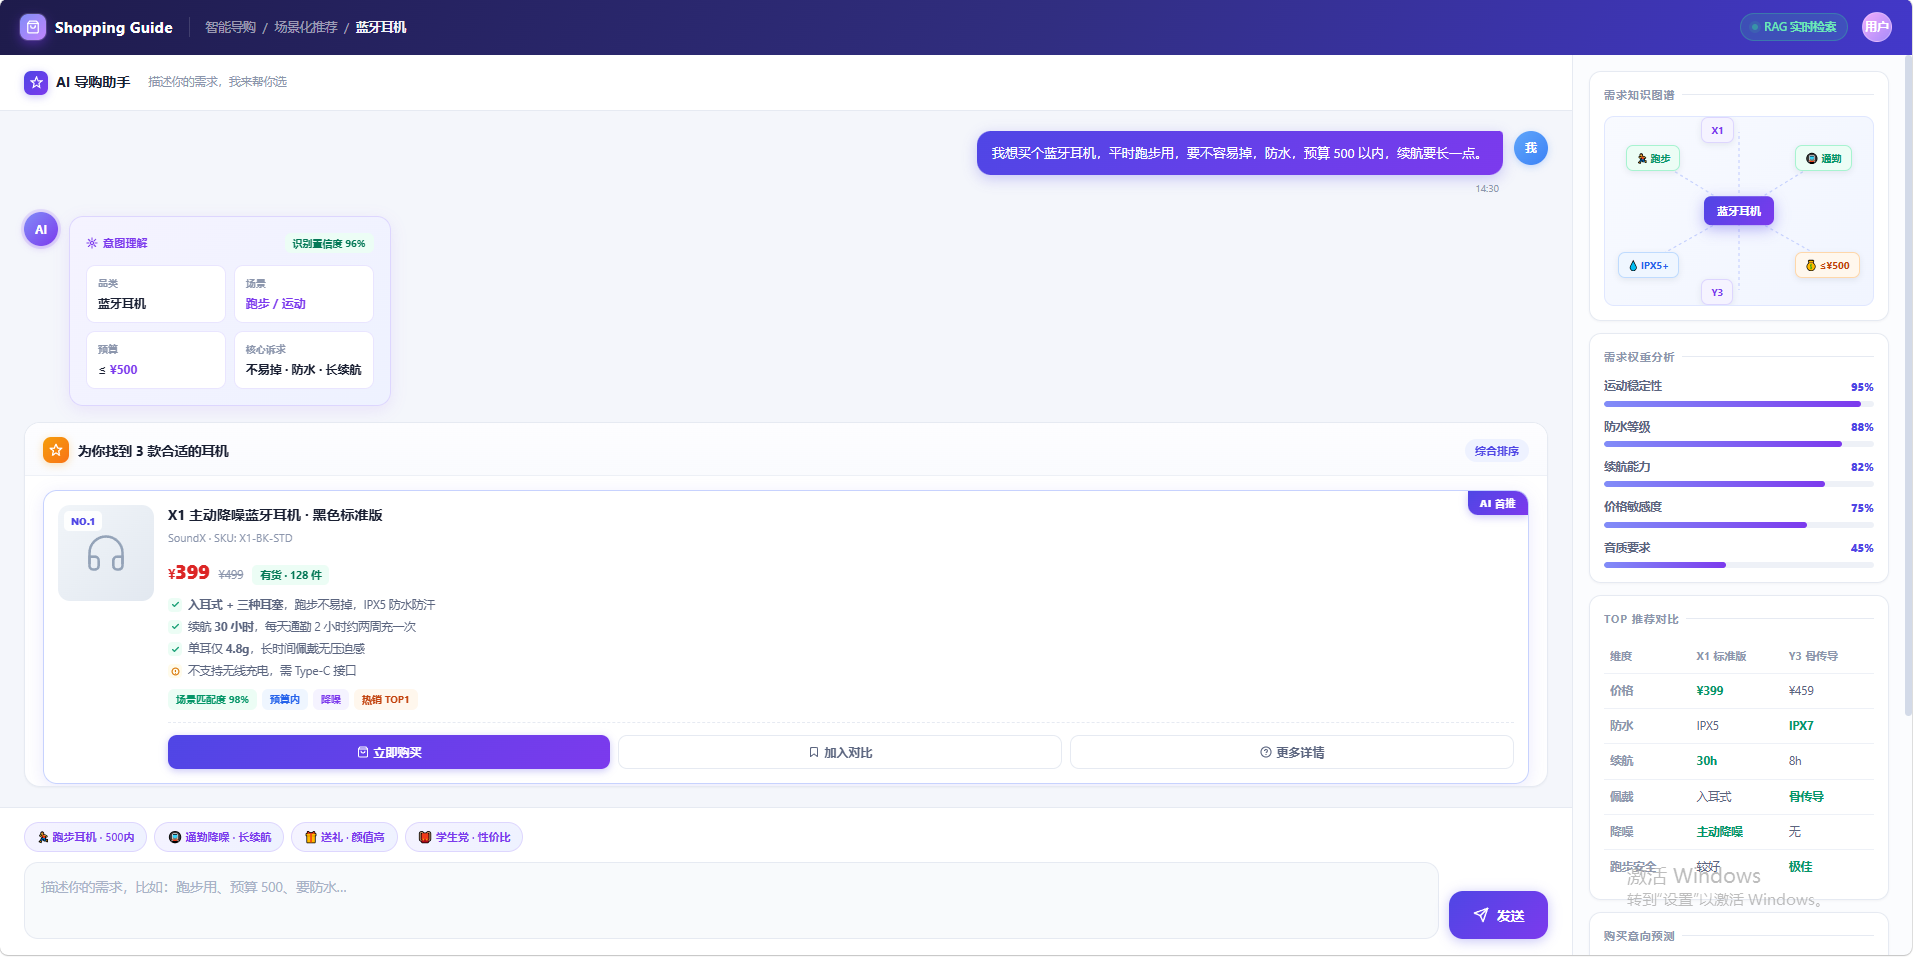Click the AI 导购助手 star icon
The height and width of the screenshot is (958, 1924).
(x=36, y=82)
